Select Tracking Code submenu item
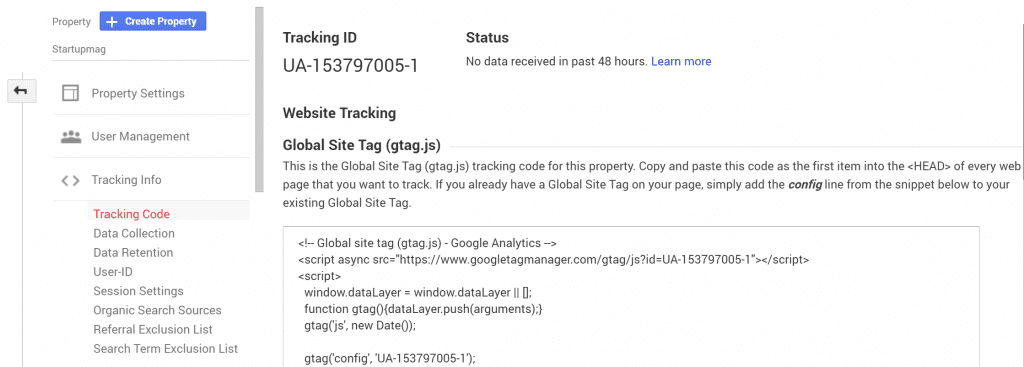1024x367 pixels. click(x=131, y=214)
